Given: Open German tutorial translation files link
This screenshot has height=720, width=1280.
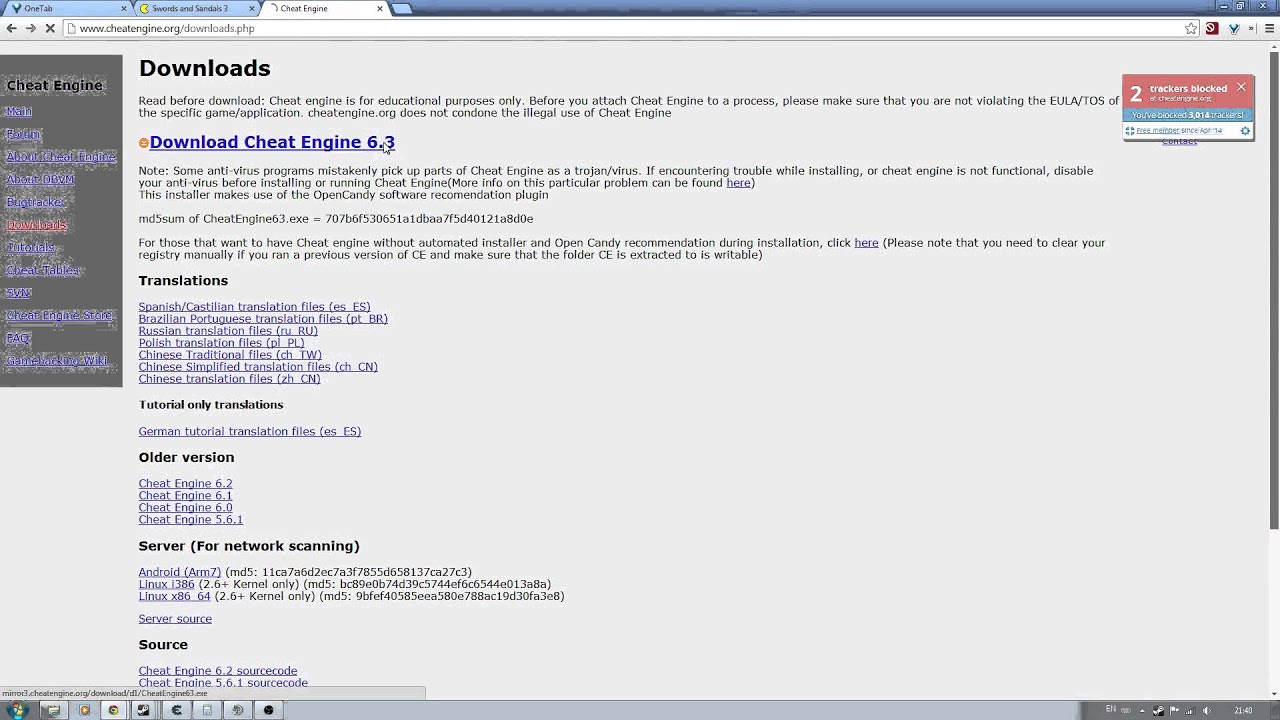Looking at the screenshot, I should pos(250,432).
